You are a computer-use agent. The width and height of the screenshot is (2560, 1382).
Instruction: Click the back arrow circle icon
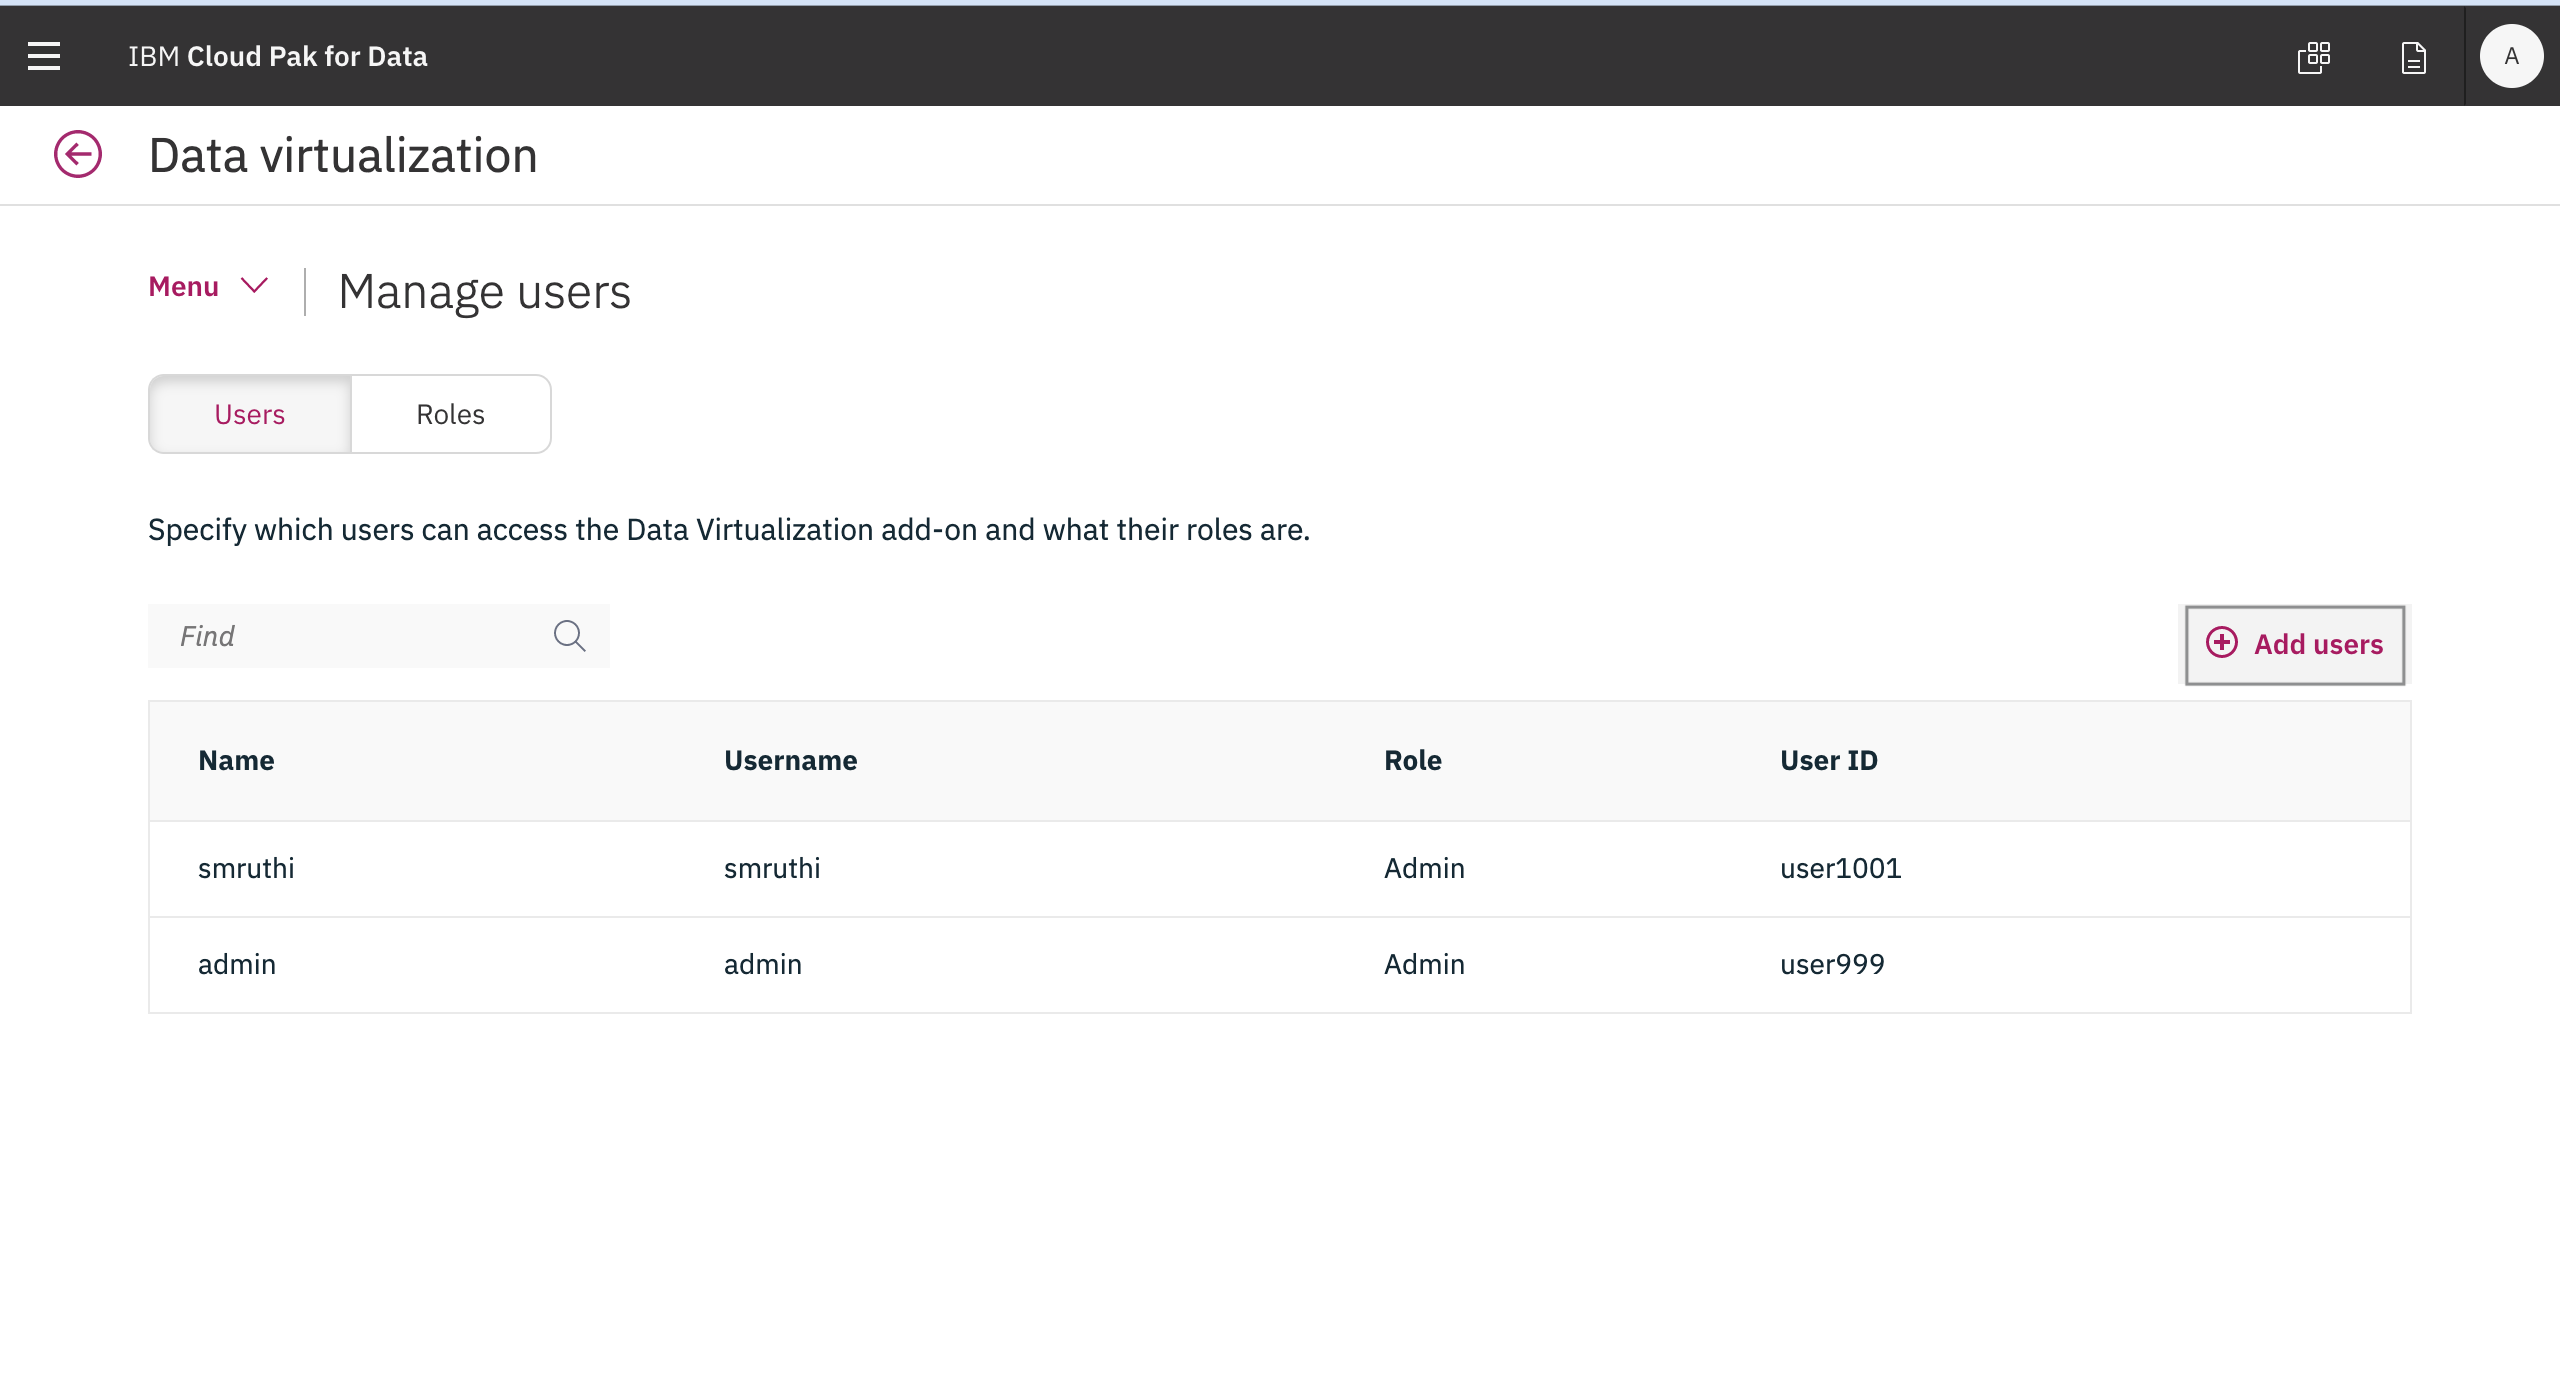click(x=78, y=155)
